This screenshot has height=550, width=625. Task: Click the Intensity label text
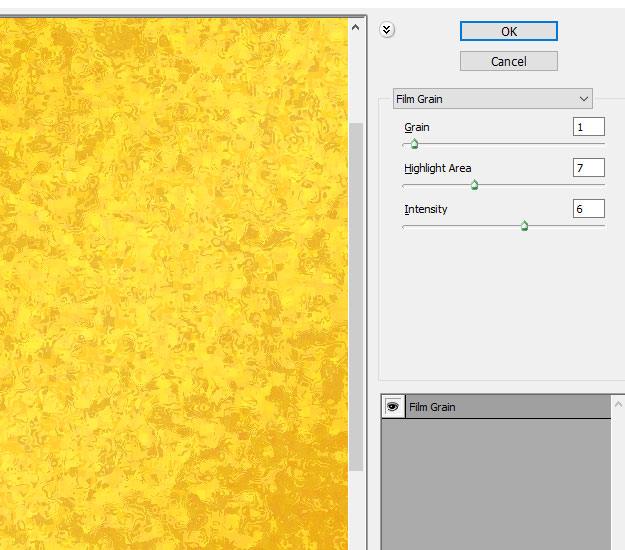[425, 210]
